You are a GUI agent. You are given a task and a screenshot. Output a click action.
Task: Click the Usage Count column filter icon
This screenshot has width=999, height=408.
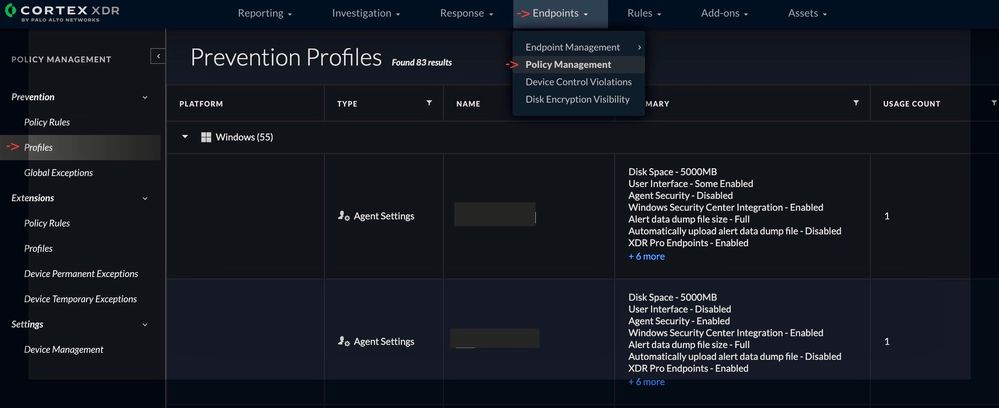click(x=993, y=103)
